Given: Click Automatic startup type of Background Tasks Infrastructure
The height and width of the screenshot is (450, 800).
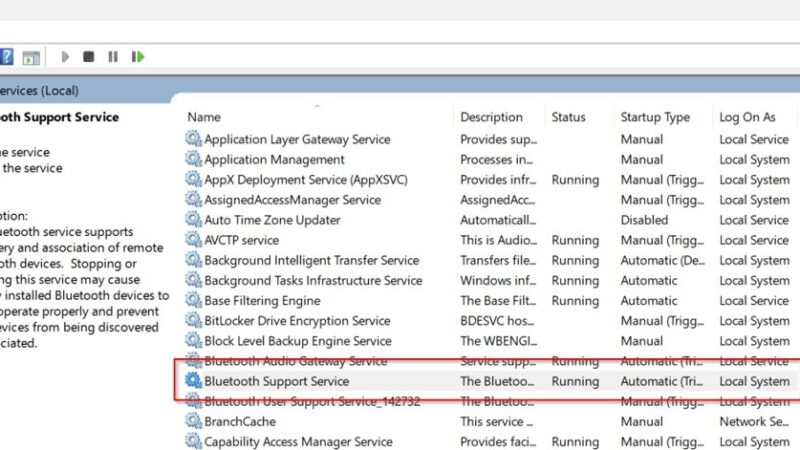Looking at the screenshot, I should point(649,281).
